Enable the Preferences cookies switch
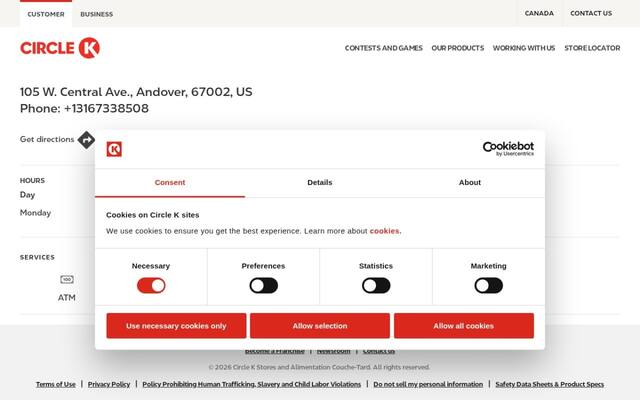 click(264, 285)
